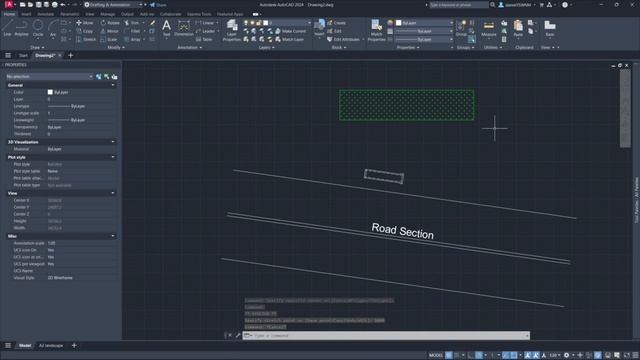Add a new drawing tab with plus button
The width and height of the screenshot is (640, 360).
point(71,55)
